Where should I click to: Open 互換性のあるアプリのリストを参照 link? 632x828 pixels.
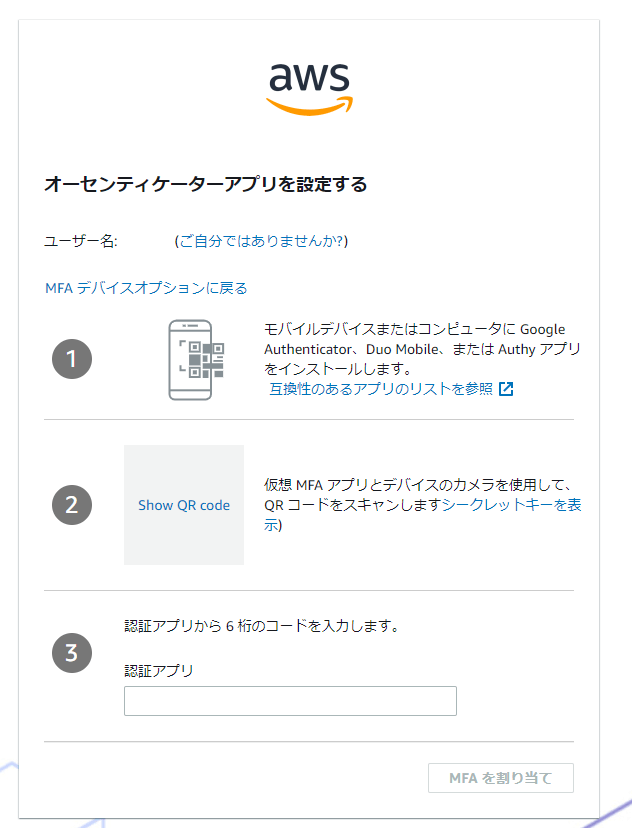[x=381, y=389]
